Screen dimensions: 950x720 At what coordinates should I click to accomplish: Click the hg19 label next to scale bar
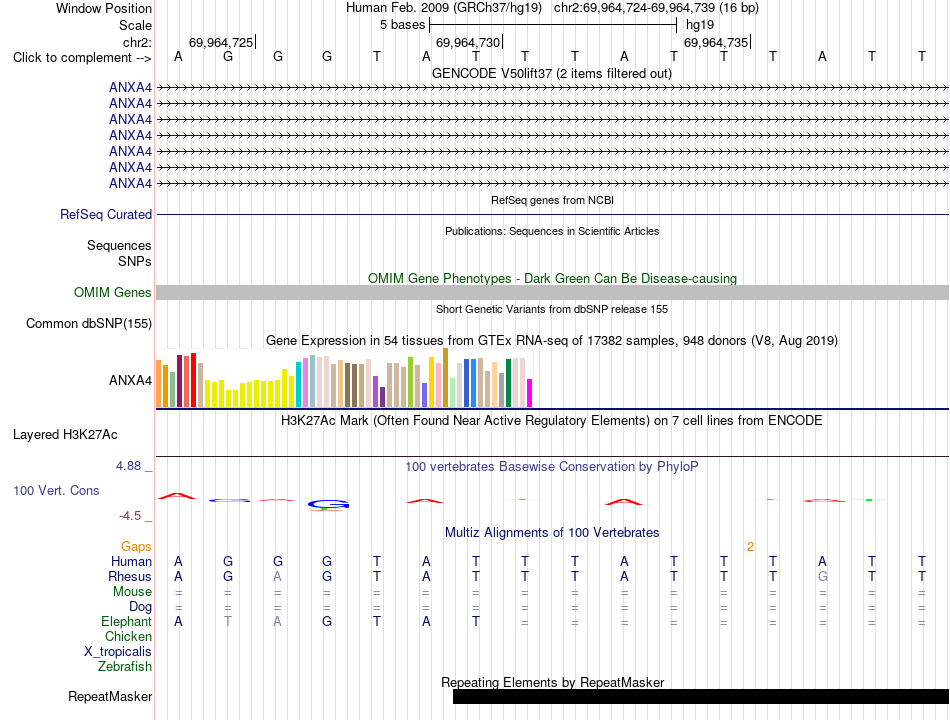click(x=700, y=25)
